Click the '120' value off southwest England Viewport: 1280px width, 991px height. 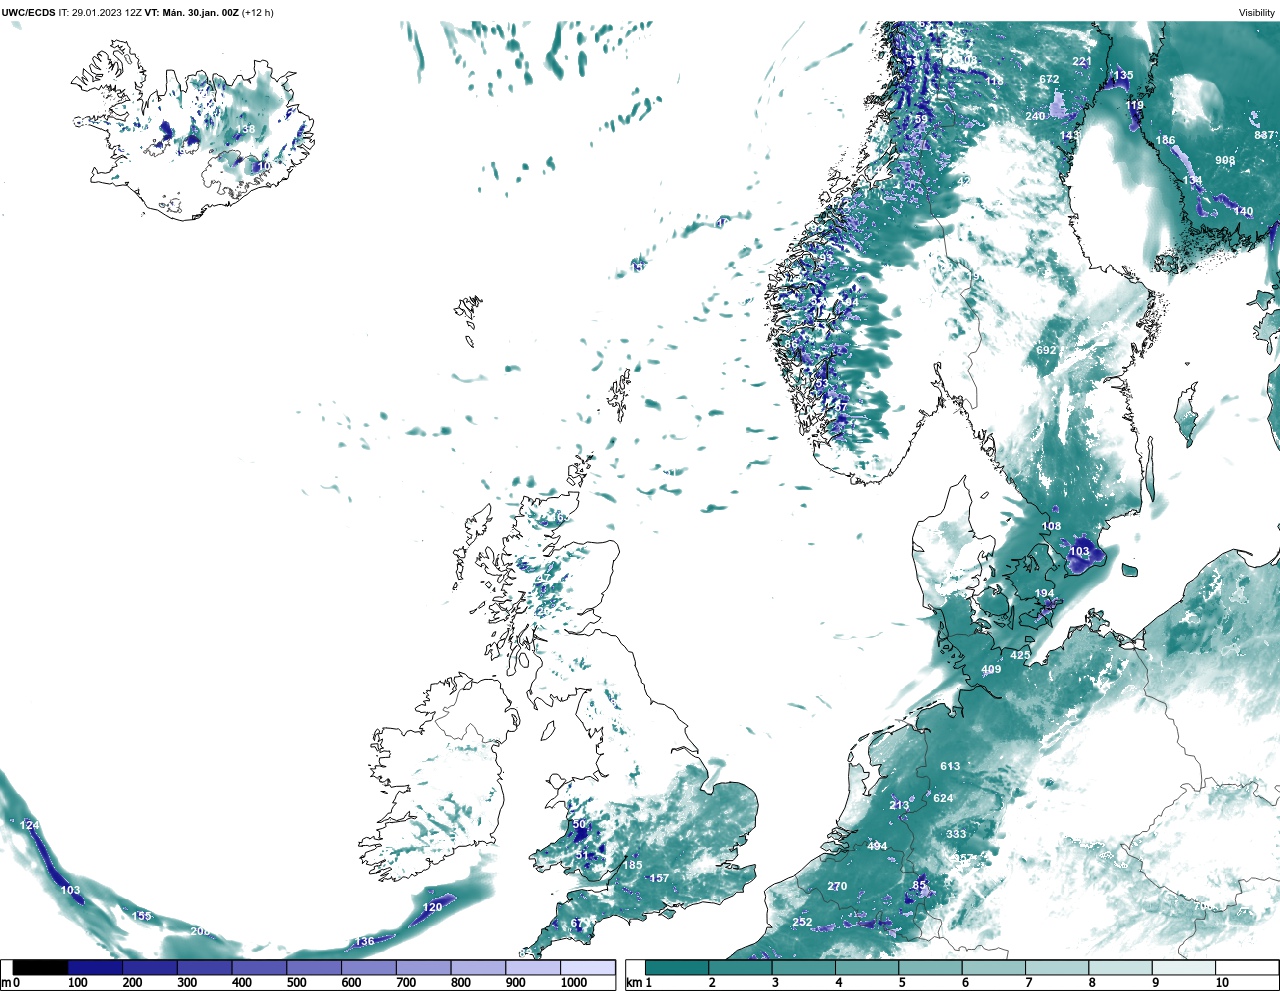tap(432, 908)
